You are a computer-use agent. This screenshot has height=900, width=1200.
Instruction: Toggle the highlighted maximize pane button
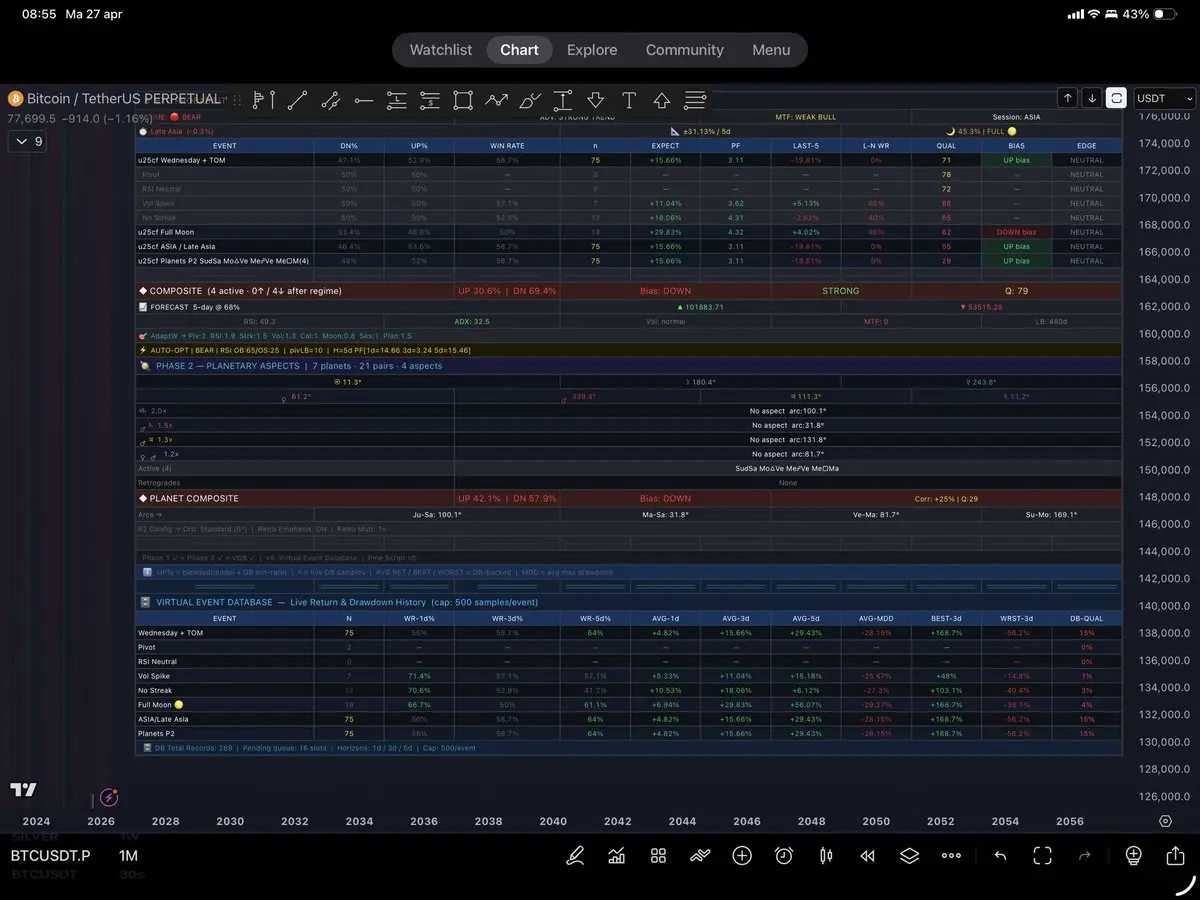(x=1116, y=98)
